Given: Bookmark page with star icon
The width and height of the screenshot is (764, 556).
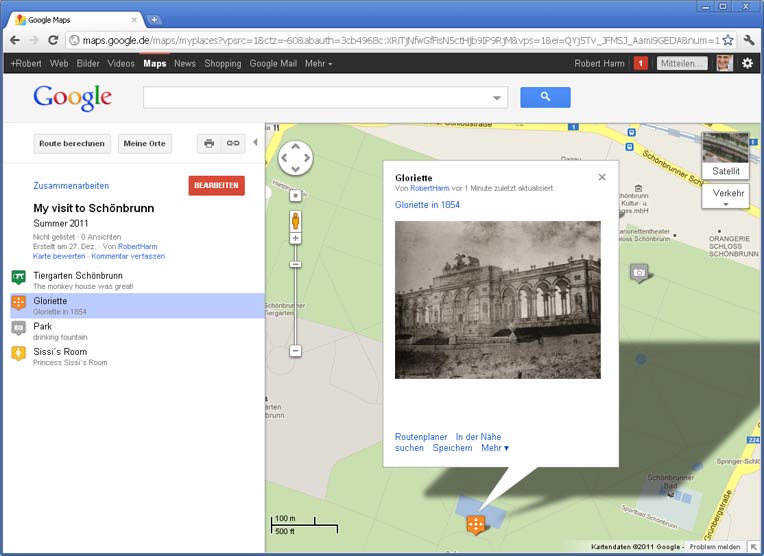Looking at the screenshot, I should (727, 40).
